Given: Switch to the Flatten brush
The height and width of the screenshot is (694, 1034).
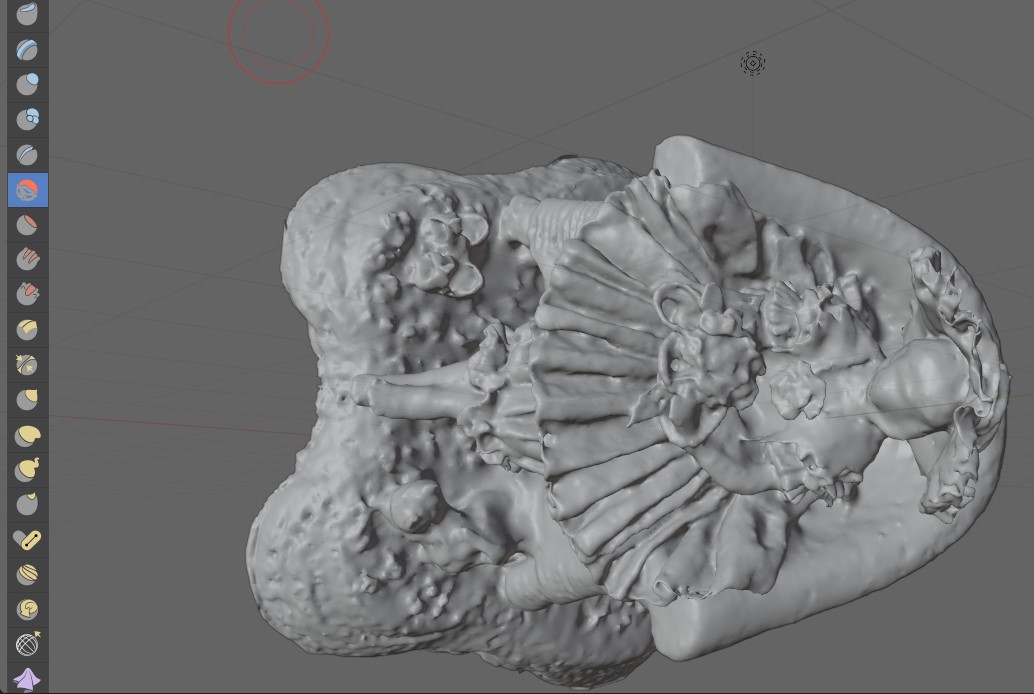Looking at the screenshot, I should click(x=27, y=225).
